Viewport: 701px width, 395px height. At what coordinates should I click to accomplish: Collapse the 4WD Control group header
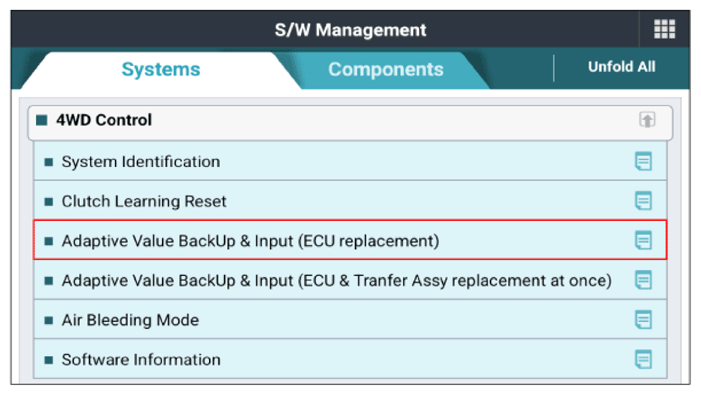coord(350,120)
